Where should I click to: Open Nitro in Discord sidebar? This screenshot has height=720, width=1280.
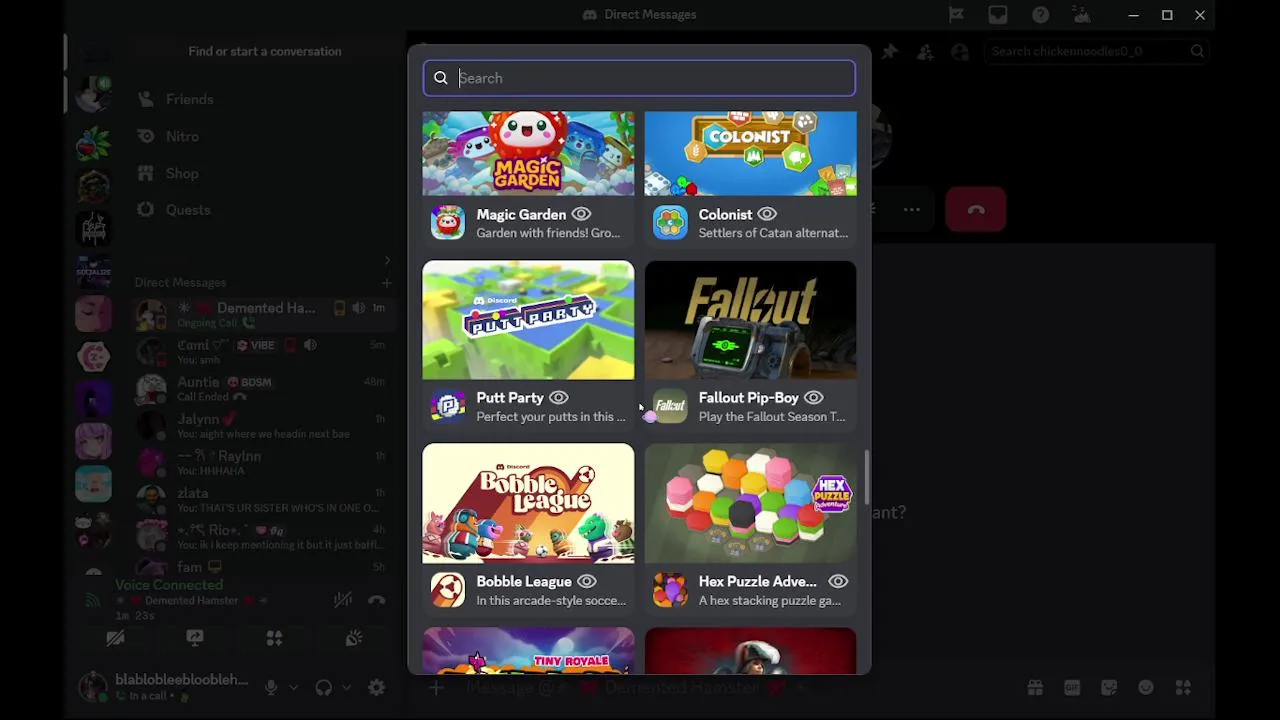[182, 136]
